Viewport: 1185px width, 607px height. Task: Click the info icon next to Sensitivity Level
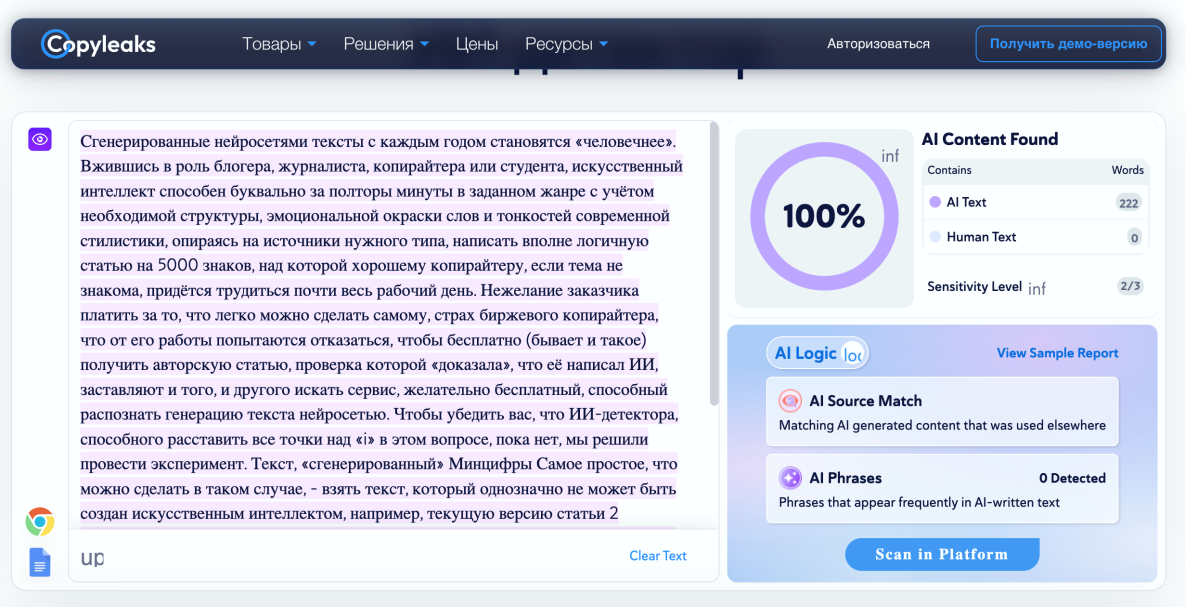click(x=1037, y=288)
